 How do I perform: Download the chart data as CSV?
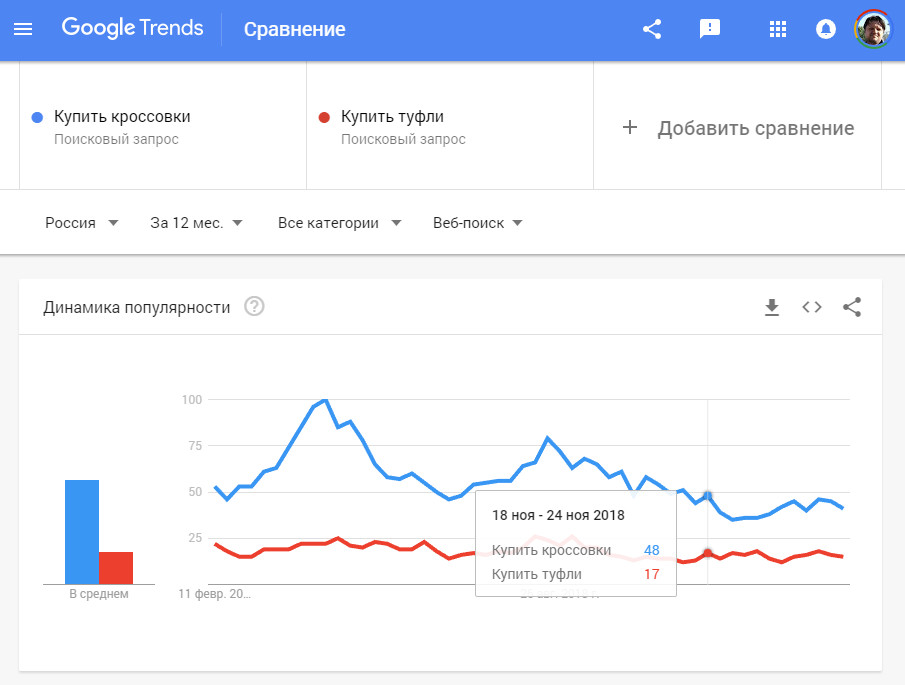coord(772,307)
